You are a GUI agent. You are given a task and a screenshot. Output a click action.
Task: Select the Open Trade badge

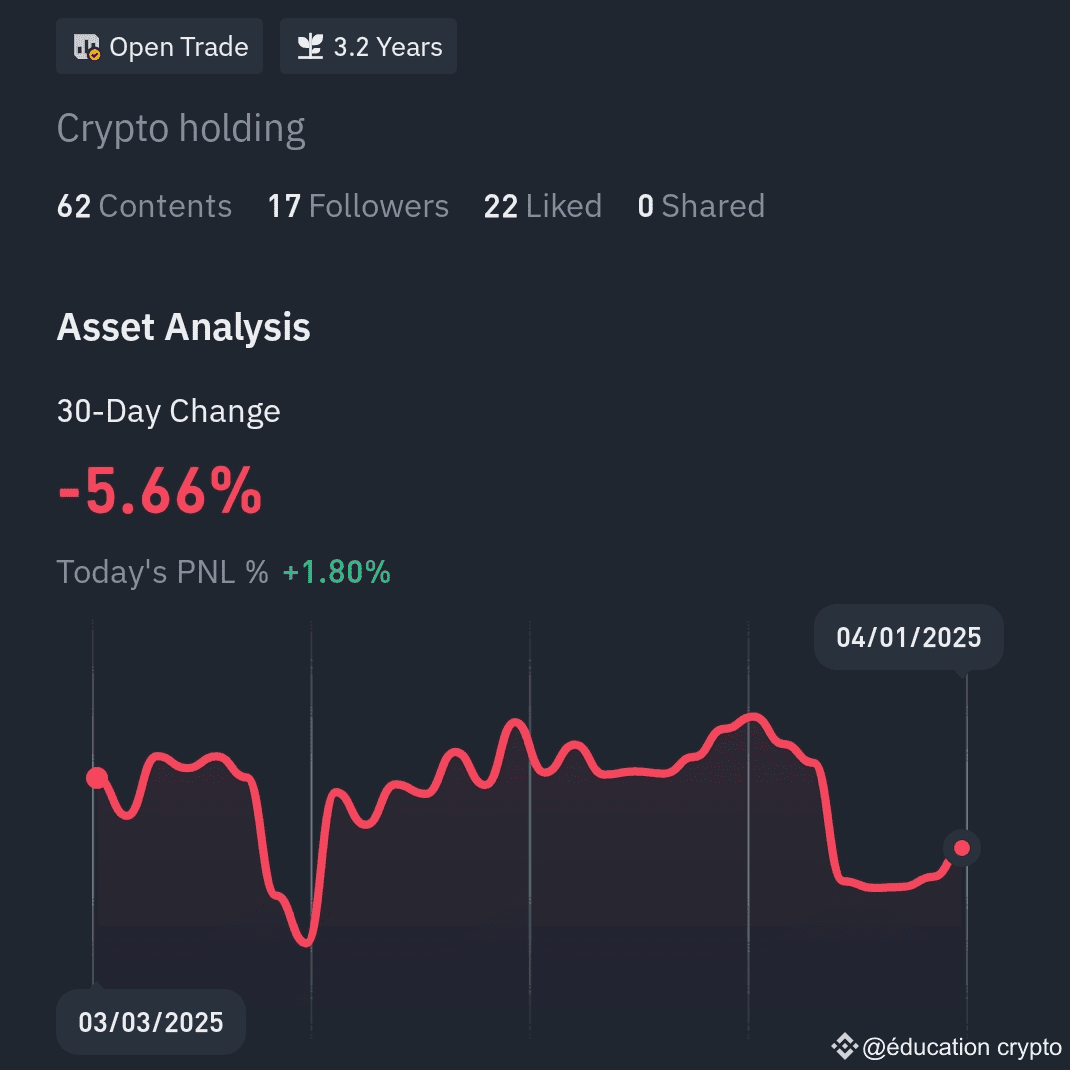point(159,46)
